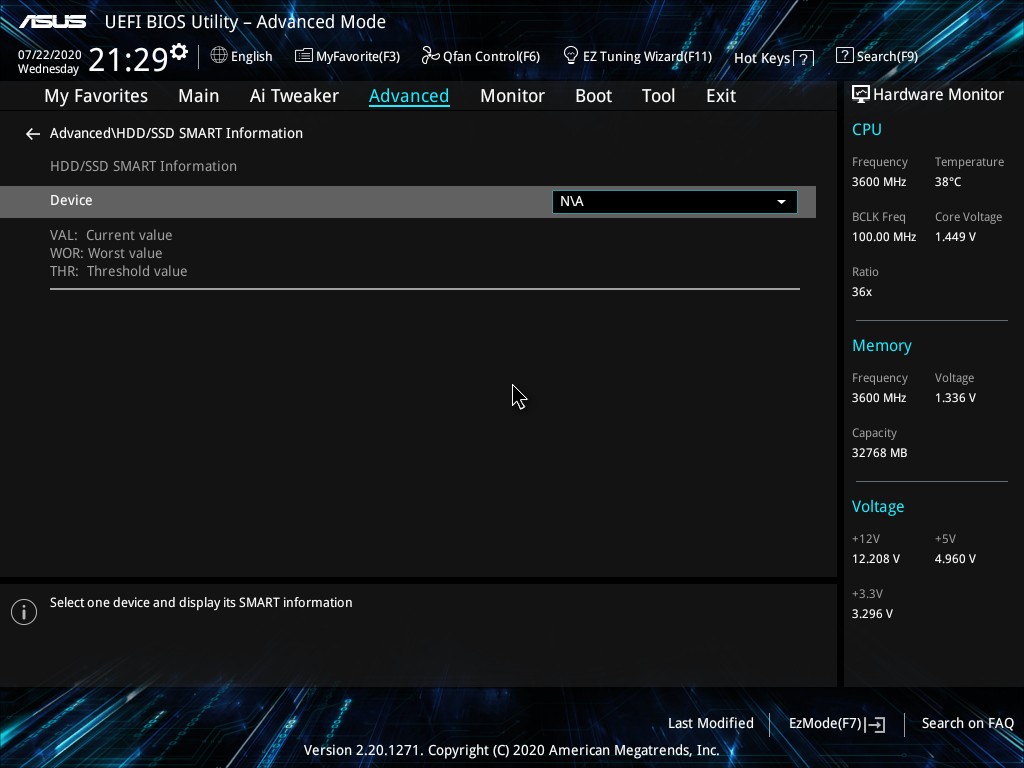Viewport: 1024px width, 768px height.
Task: Go to the Boot tab
Action: (593, 96)
